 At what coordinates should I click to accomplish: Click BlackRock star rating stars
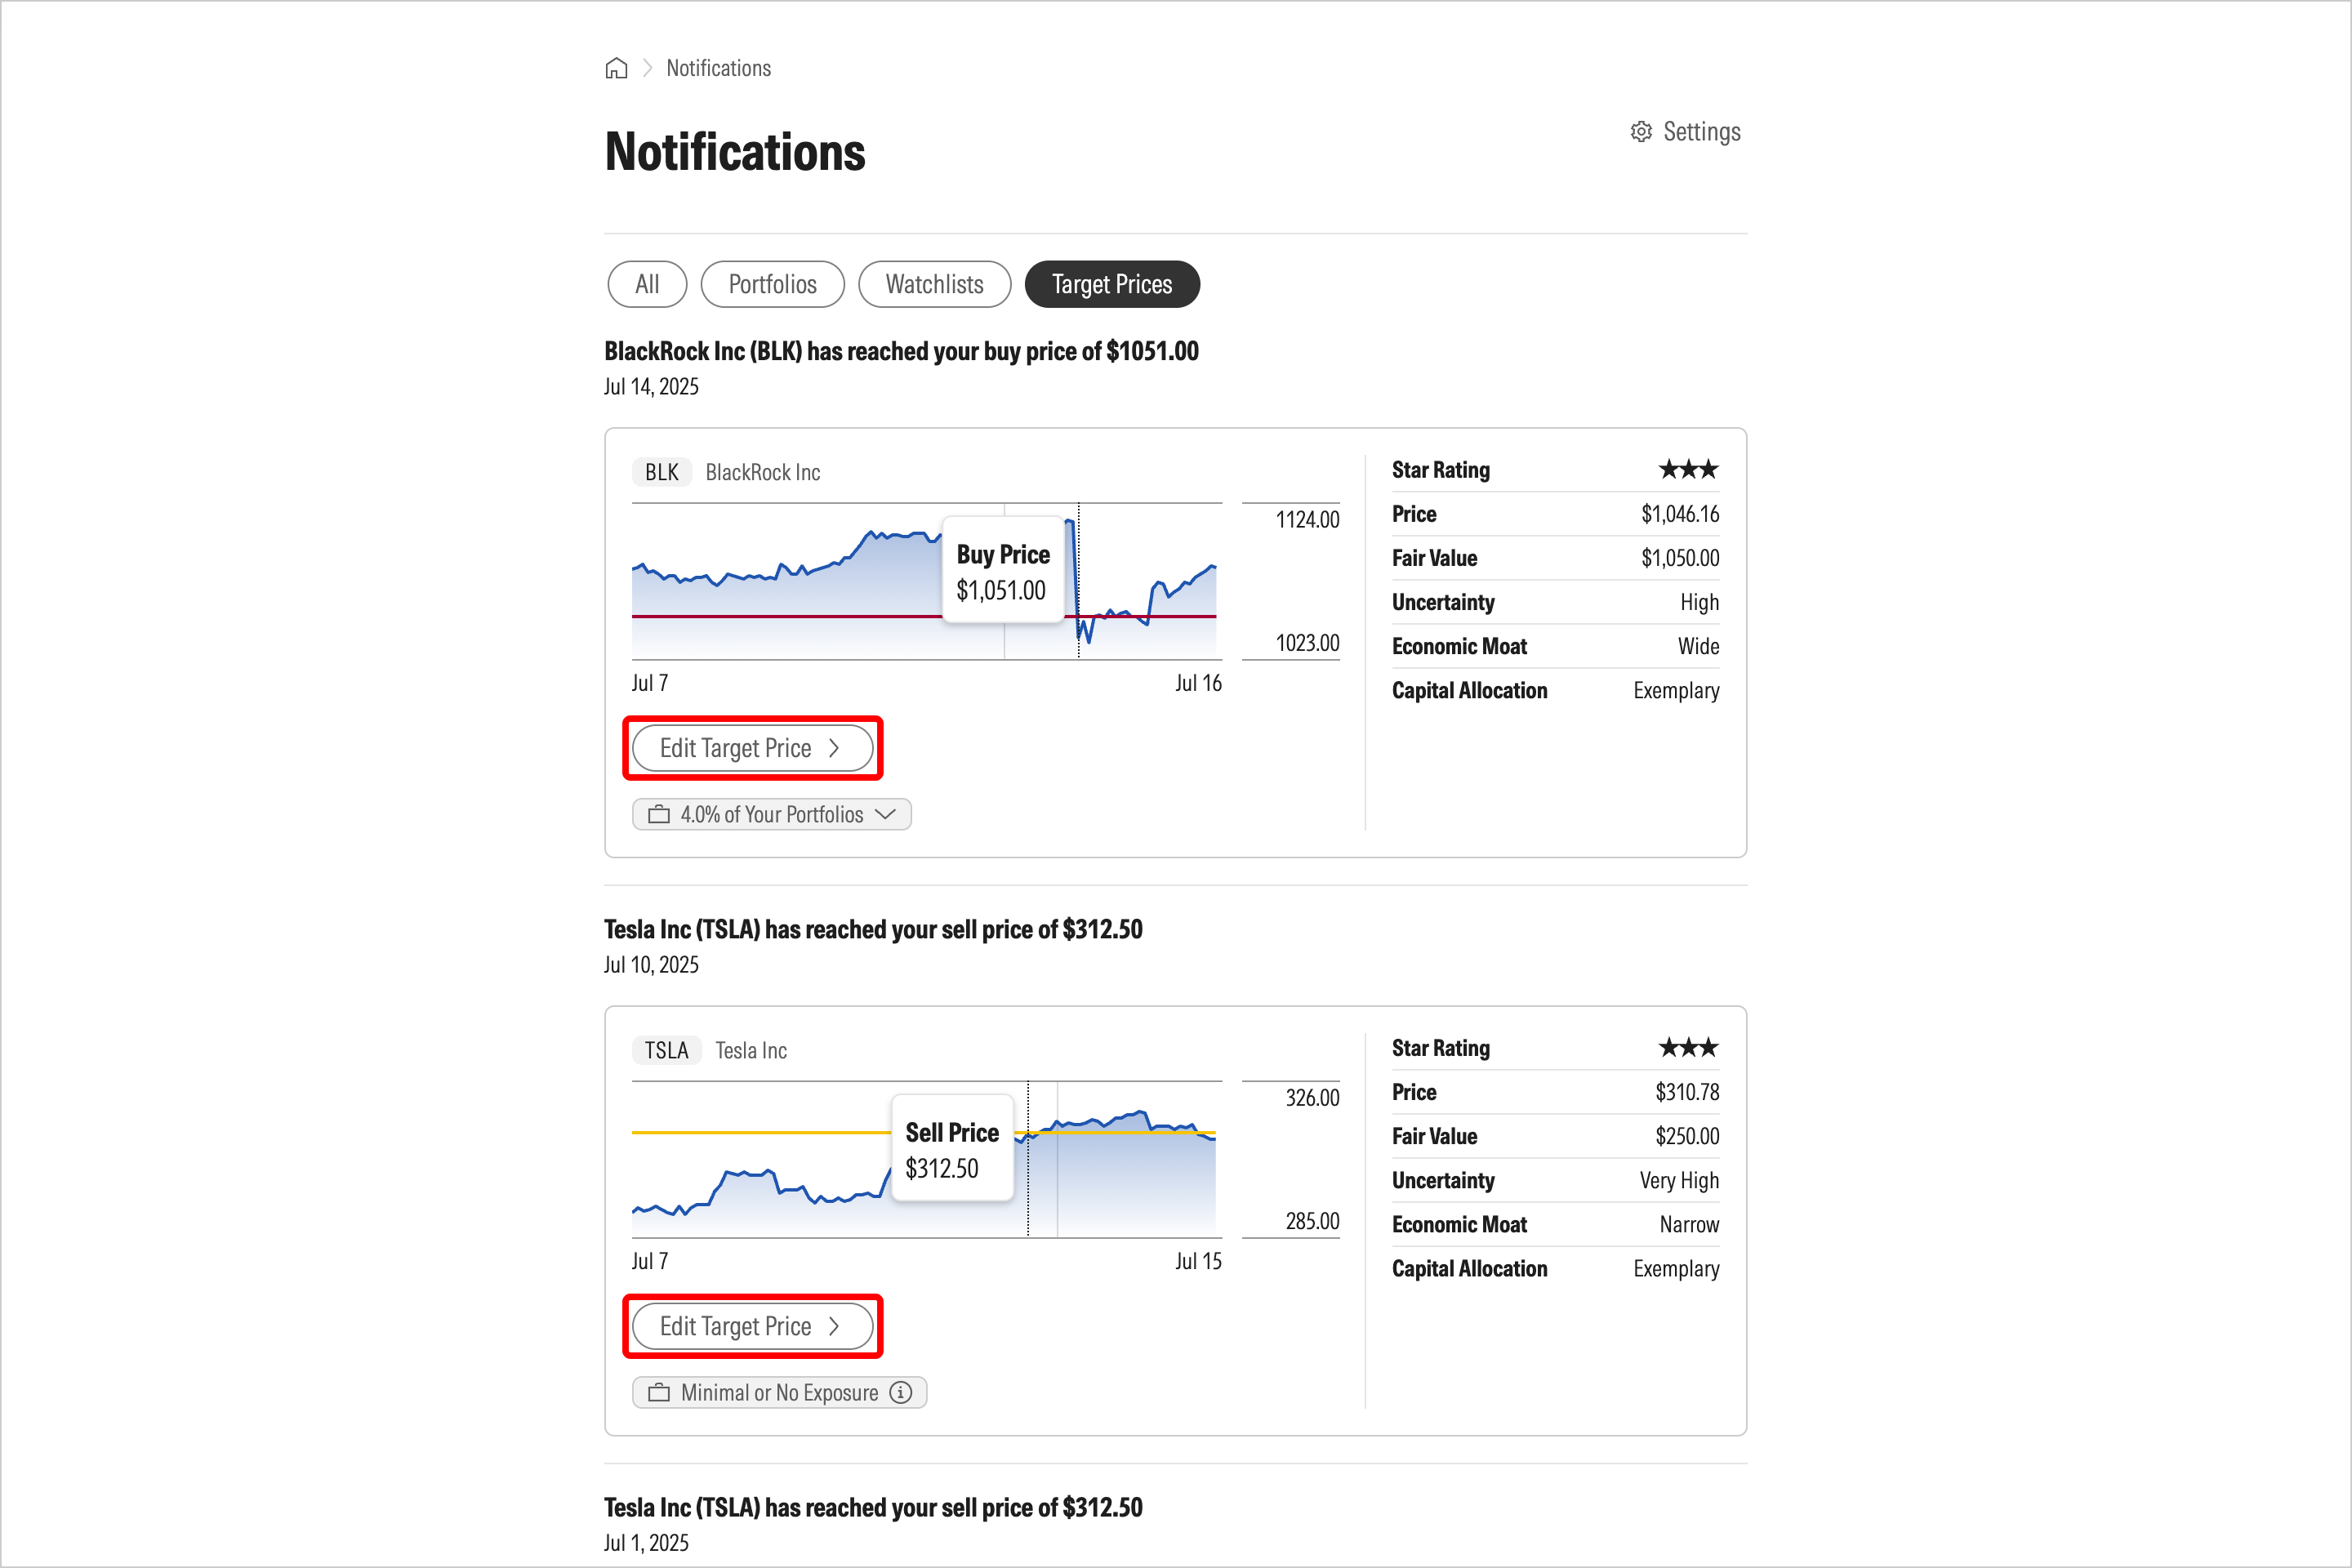(x=1688, y=469)
